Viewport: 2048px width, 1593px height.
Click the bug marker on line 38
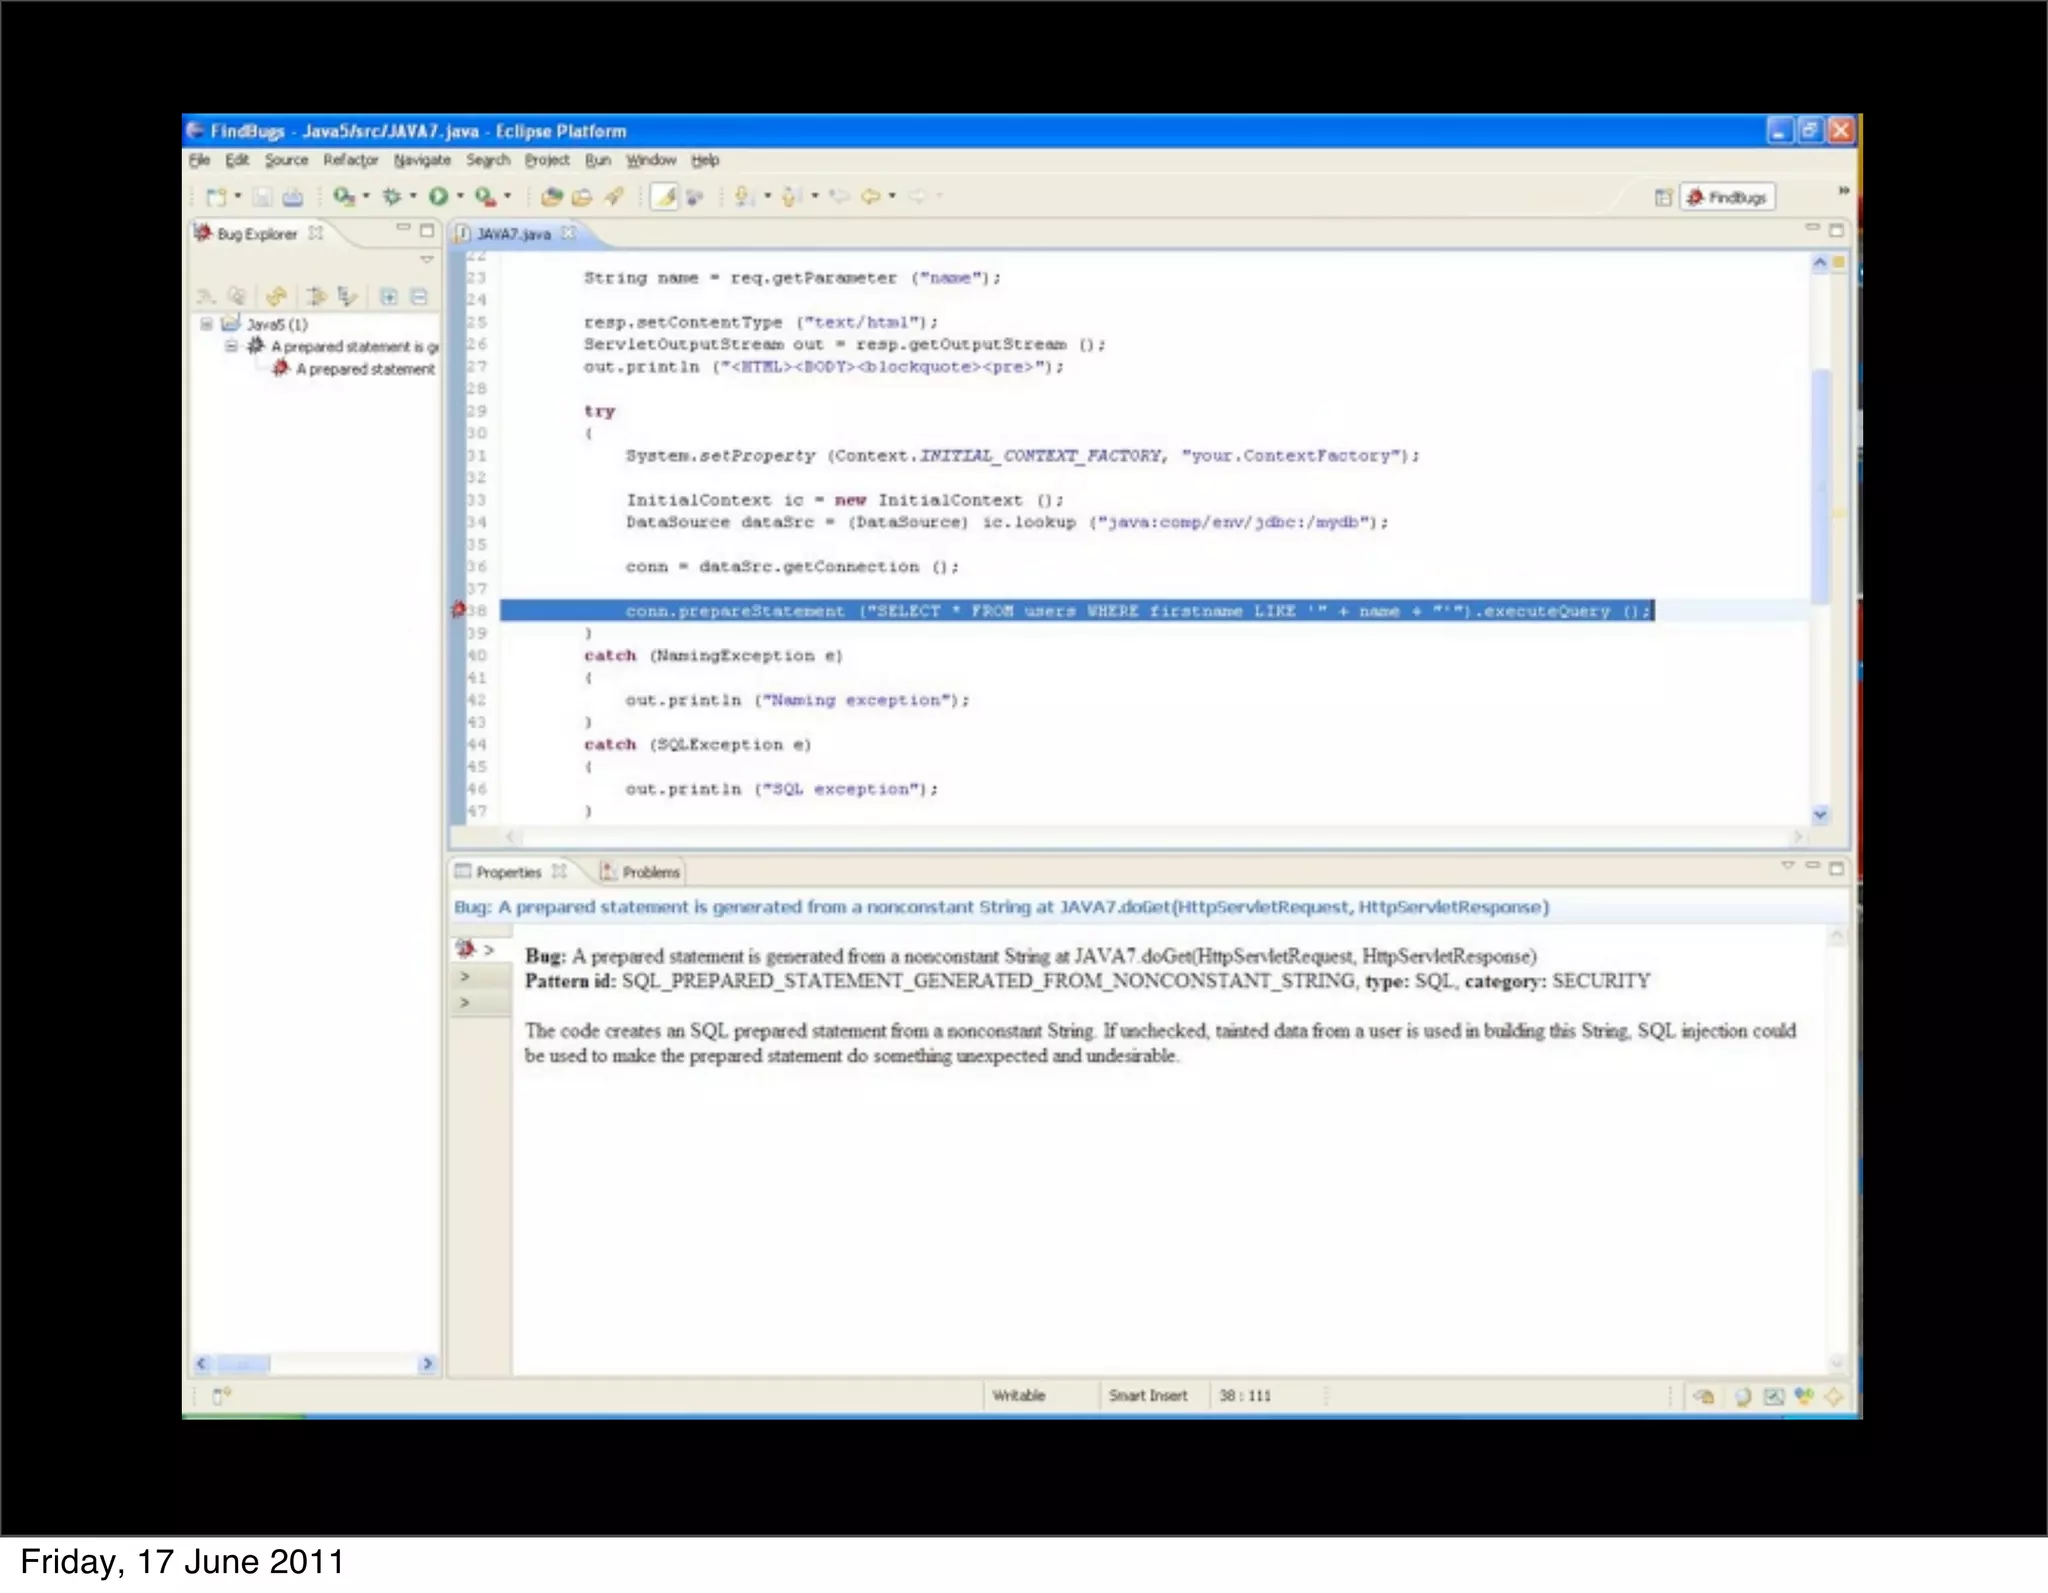(459, 609)
